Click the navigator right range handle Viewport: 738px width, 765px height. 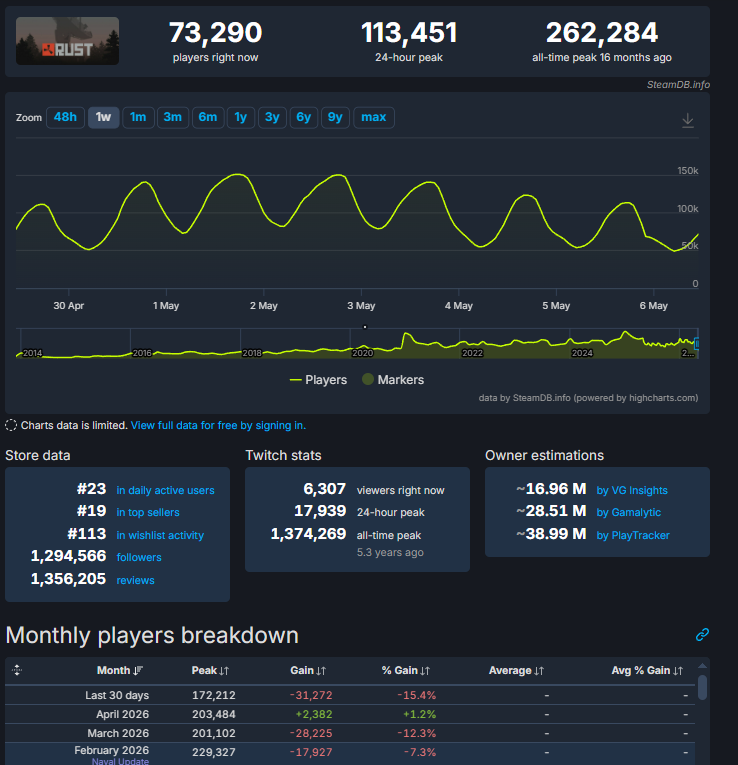tap(697, 344)
